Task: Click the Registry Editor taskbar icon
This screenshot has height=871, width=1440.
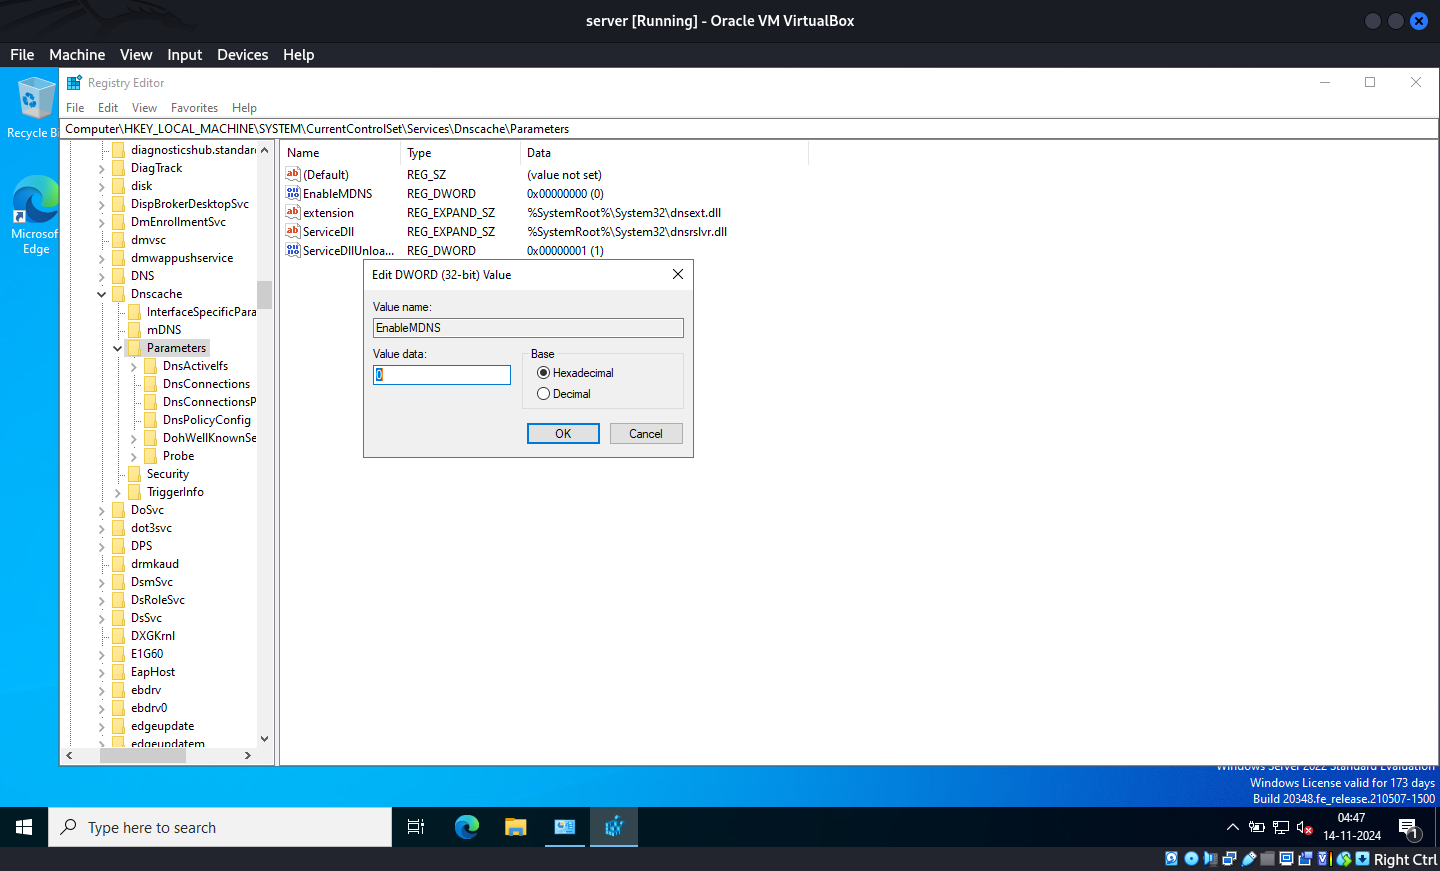Action: tap(613, 827)
